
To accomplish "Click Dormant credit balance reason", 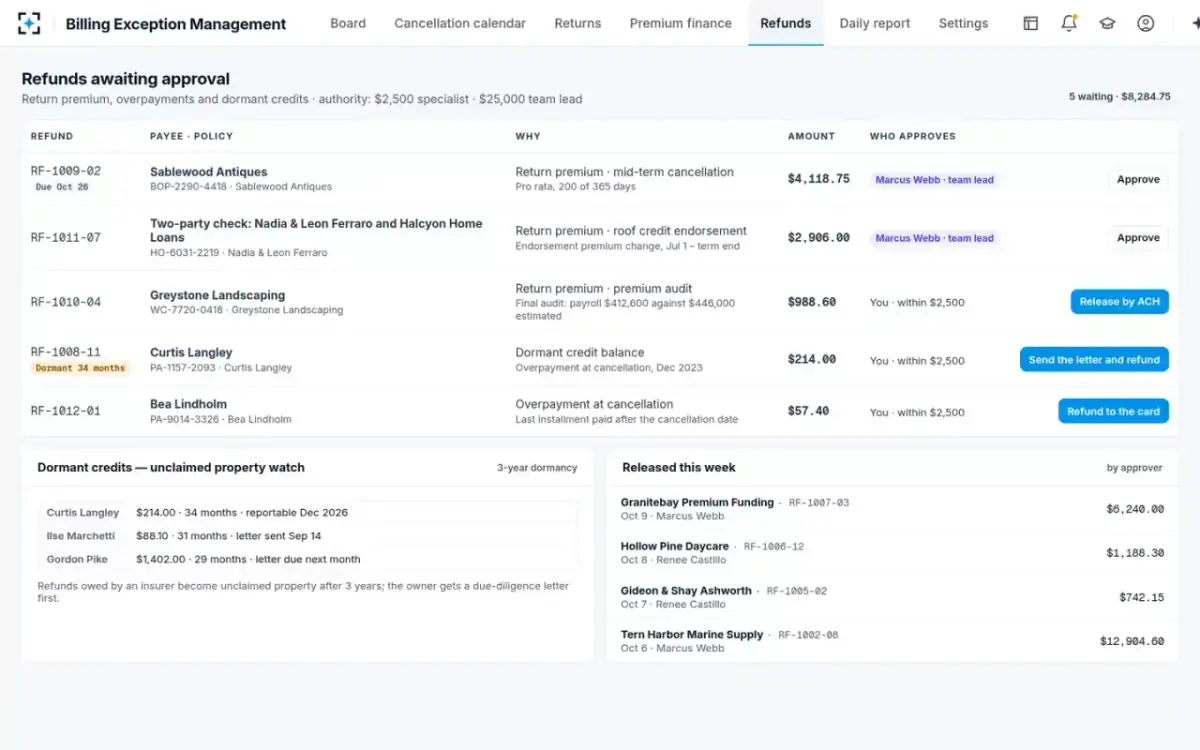I will click(x=580, y=352).
